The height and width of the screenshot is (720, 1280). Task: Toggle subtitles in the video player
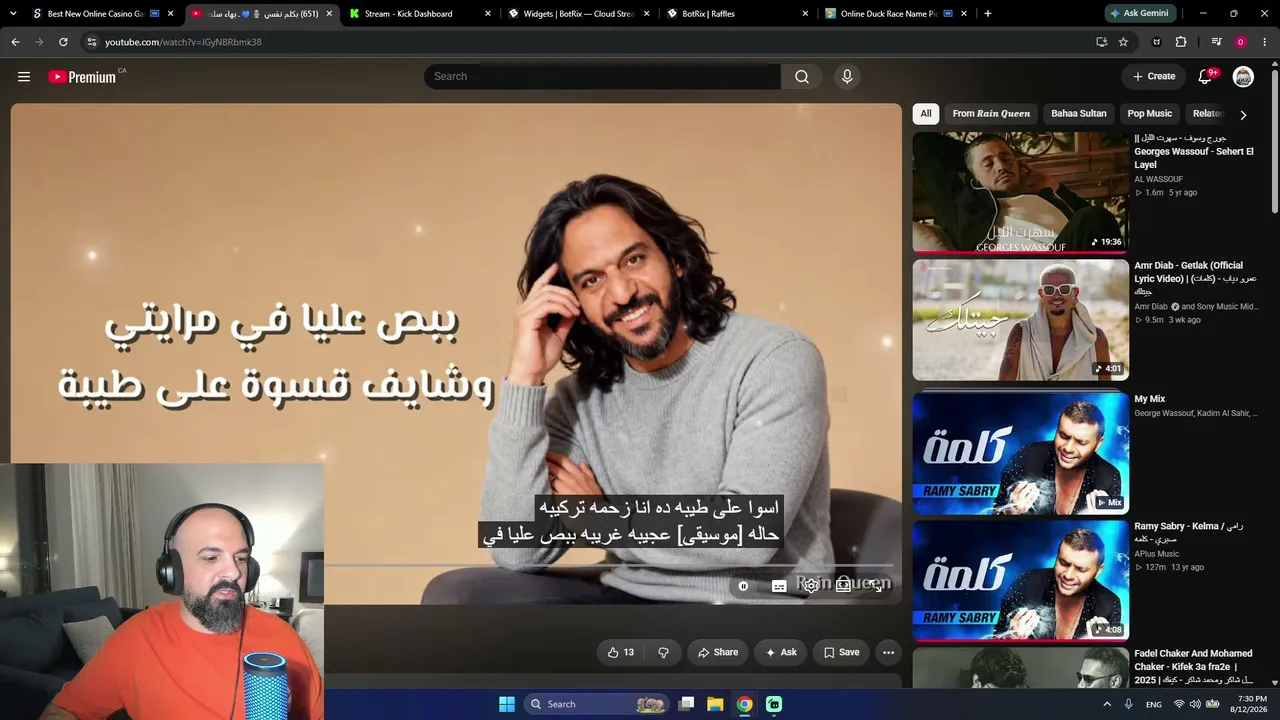(779, 586)
